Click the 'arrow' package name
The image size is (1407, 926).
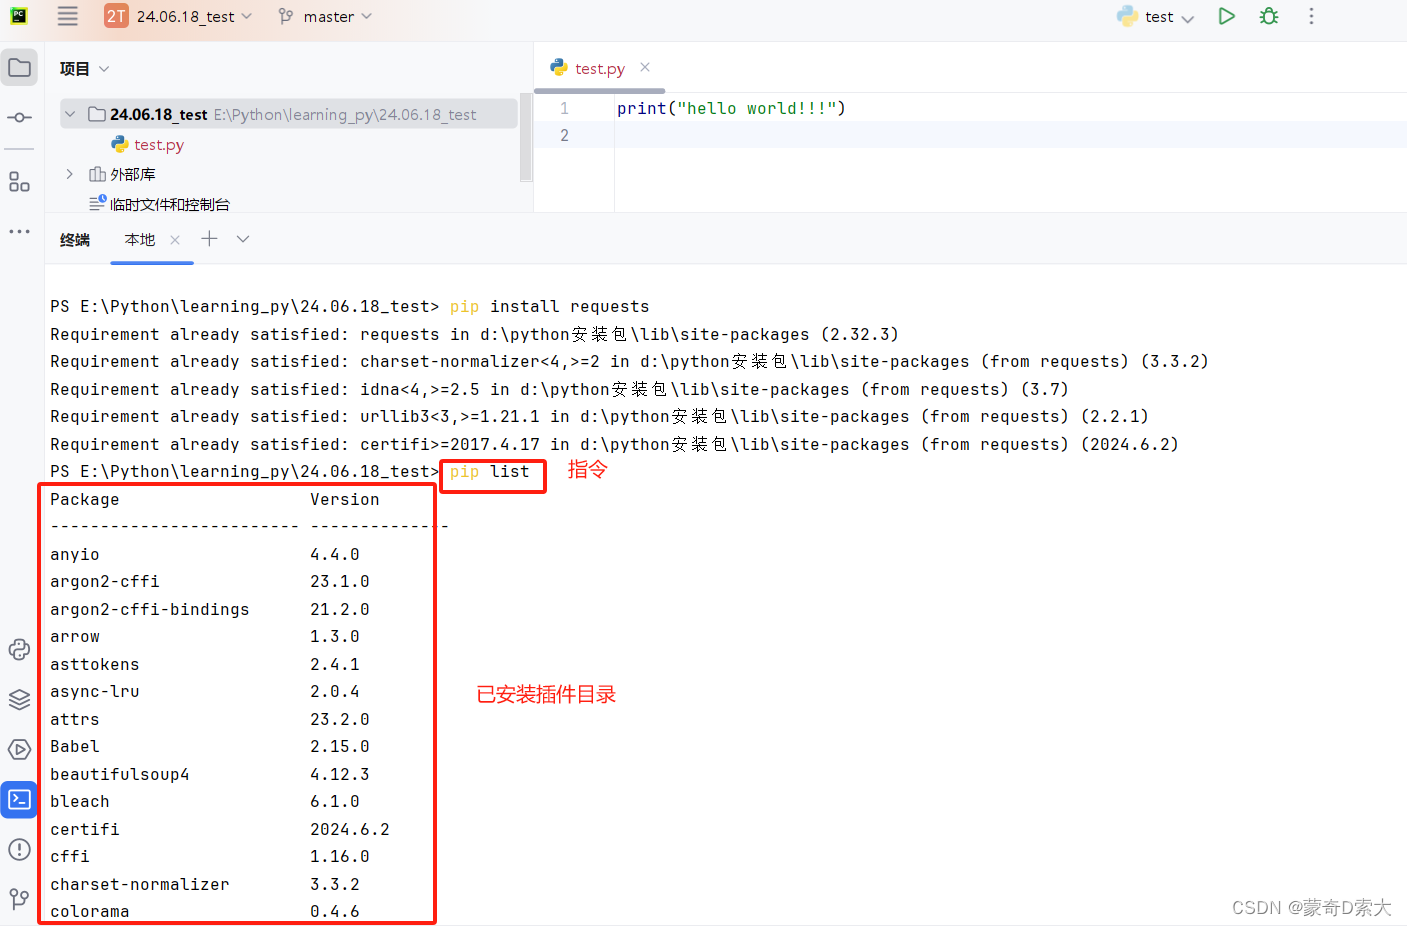tap(75, 636)
